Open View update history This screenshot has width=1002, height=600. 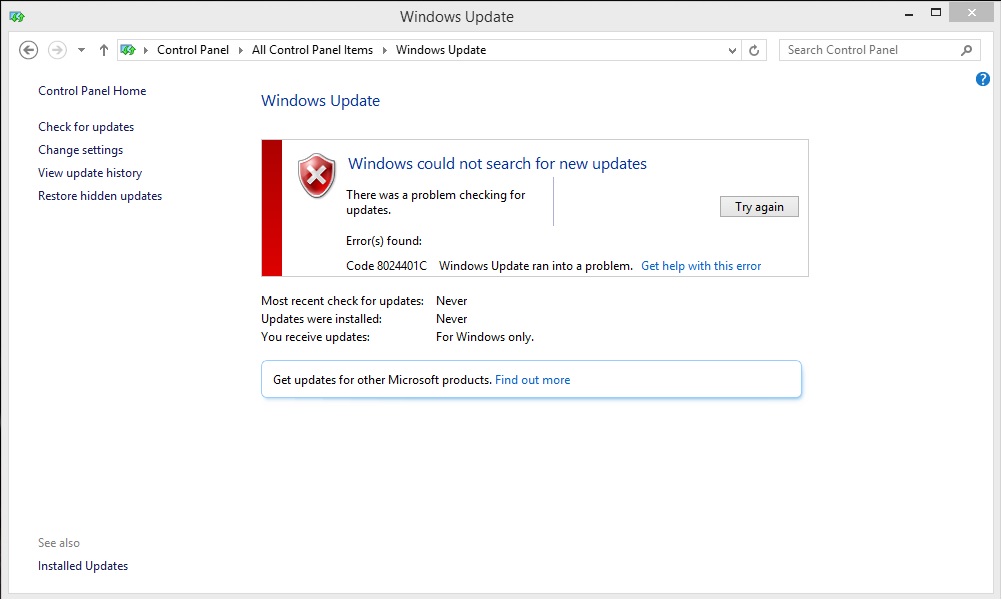(90, 173)
